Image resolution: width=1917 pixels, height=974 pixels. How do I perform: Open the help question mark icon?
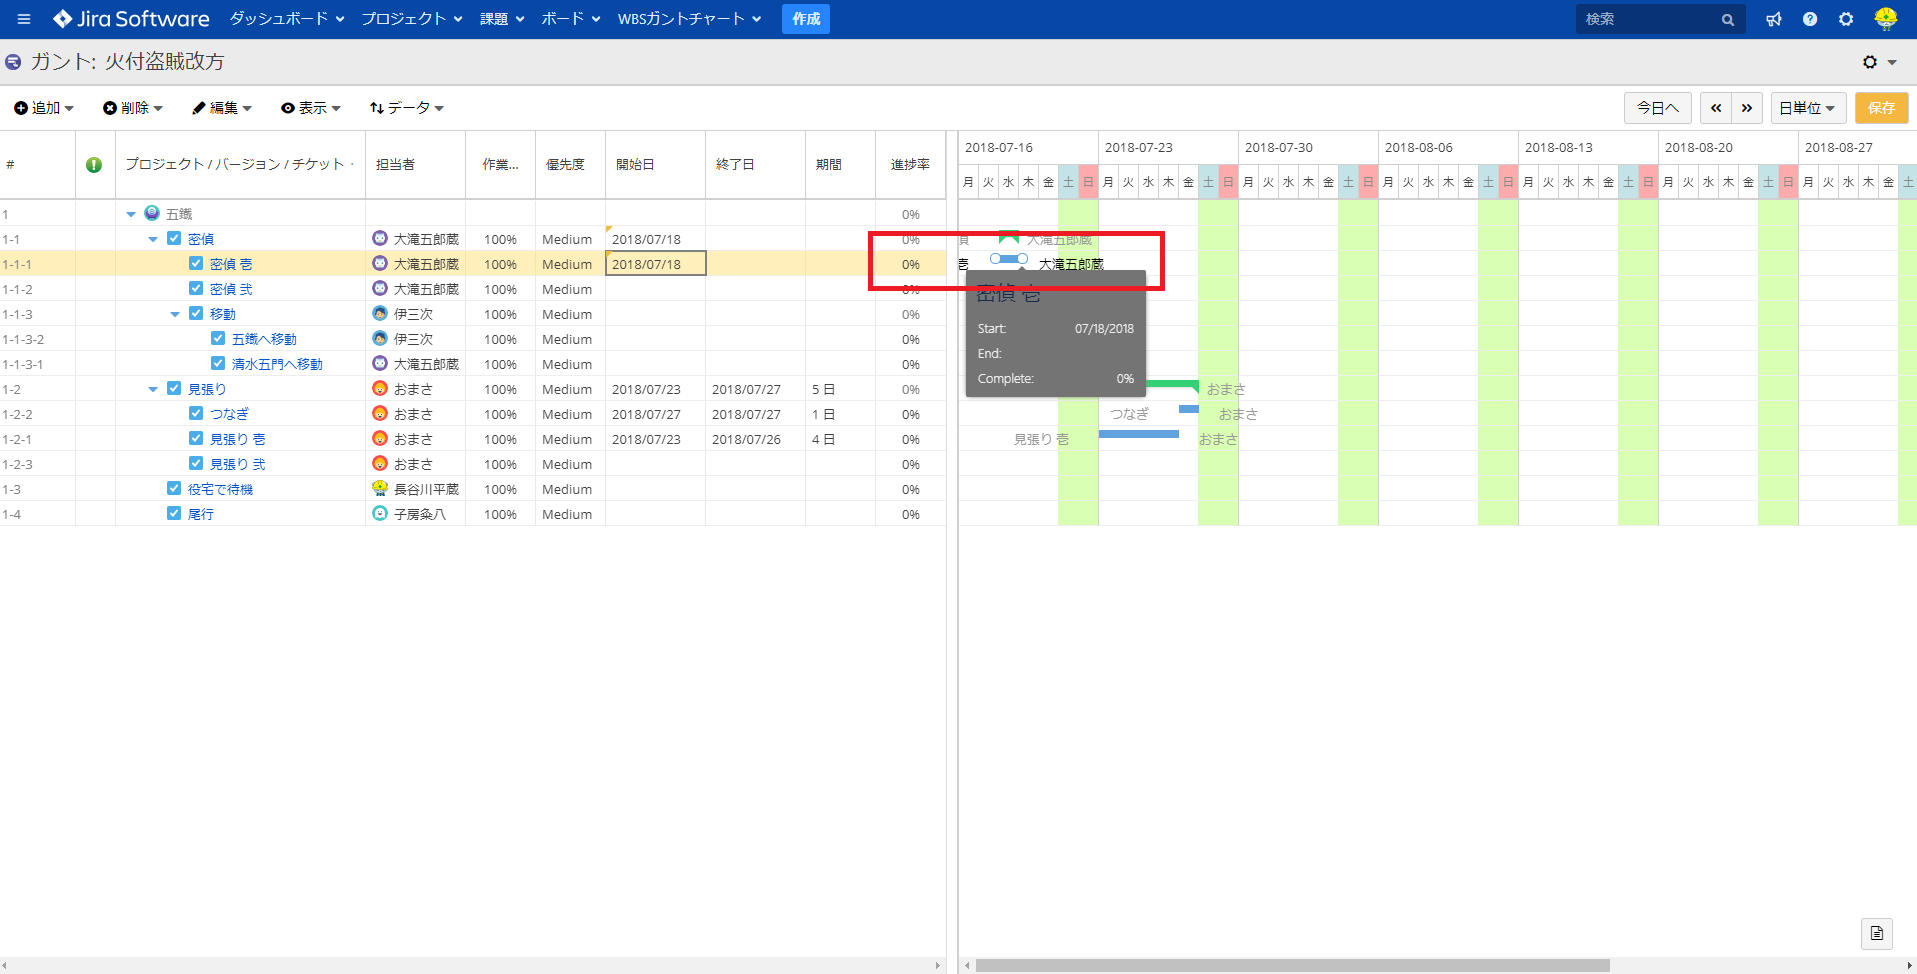(1810, 19)
